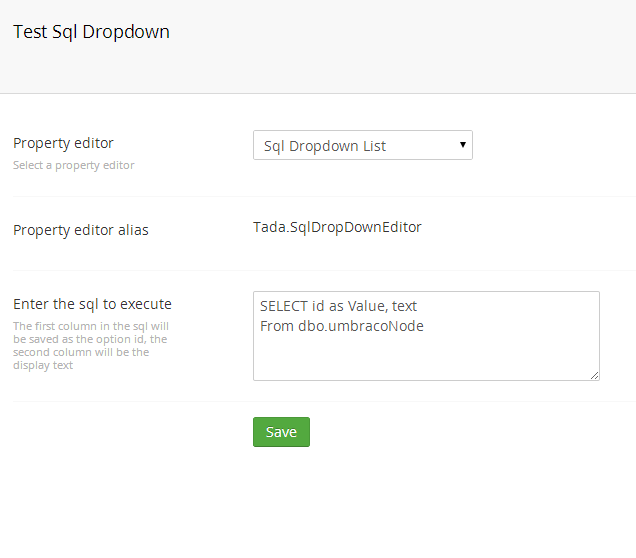636x558 pixels.
Task: Click the From dbo.umbracoNode line
Action: click(342, 326)
